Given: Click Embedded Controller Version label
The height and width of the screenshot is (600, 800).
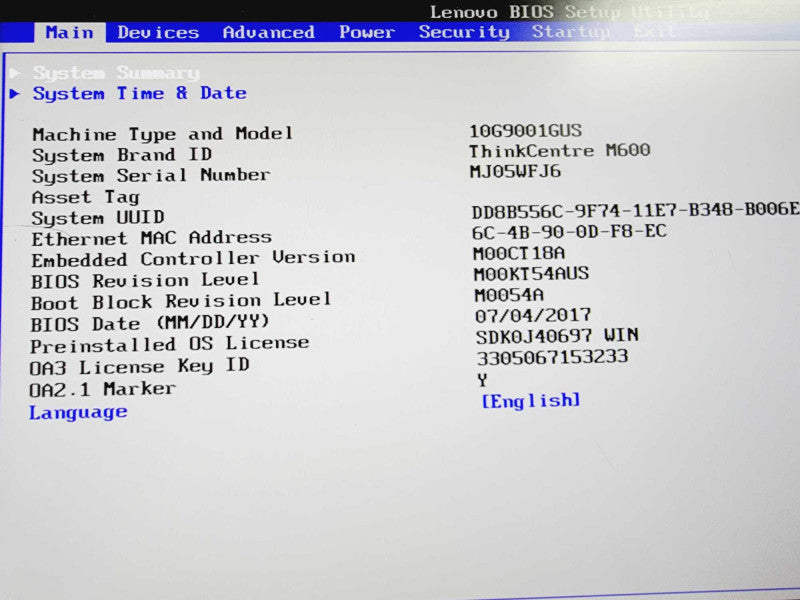Looking at the screenshot, I should [x=193, y=259].
